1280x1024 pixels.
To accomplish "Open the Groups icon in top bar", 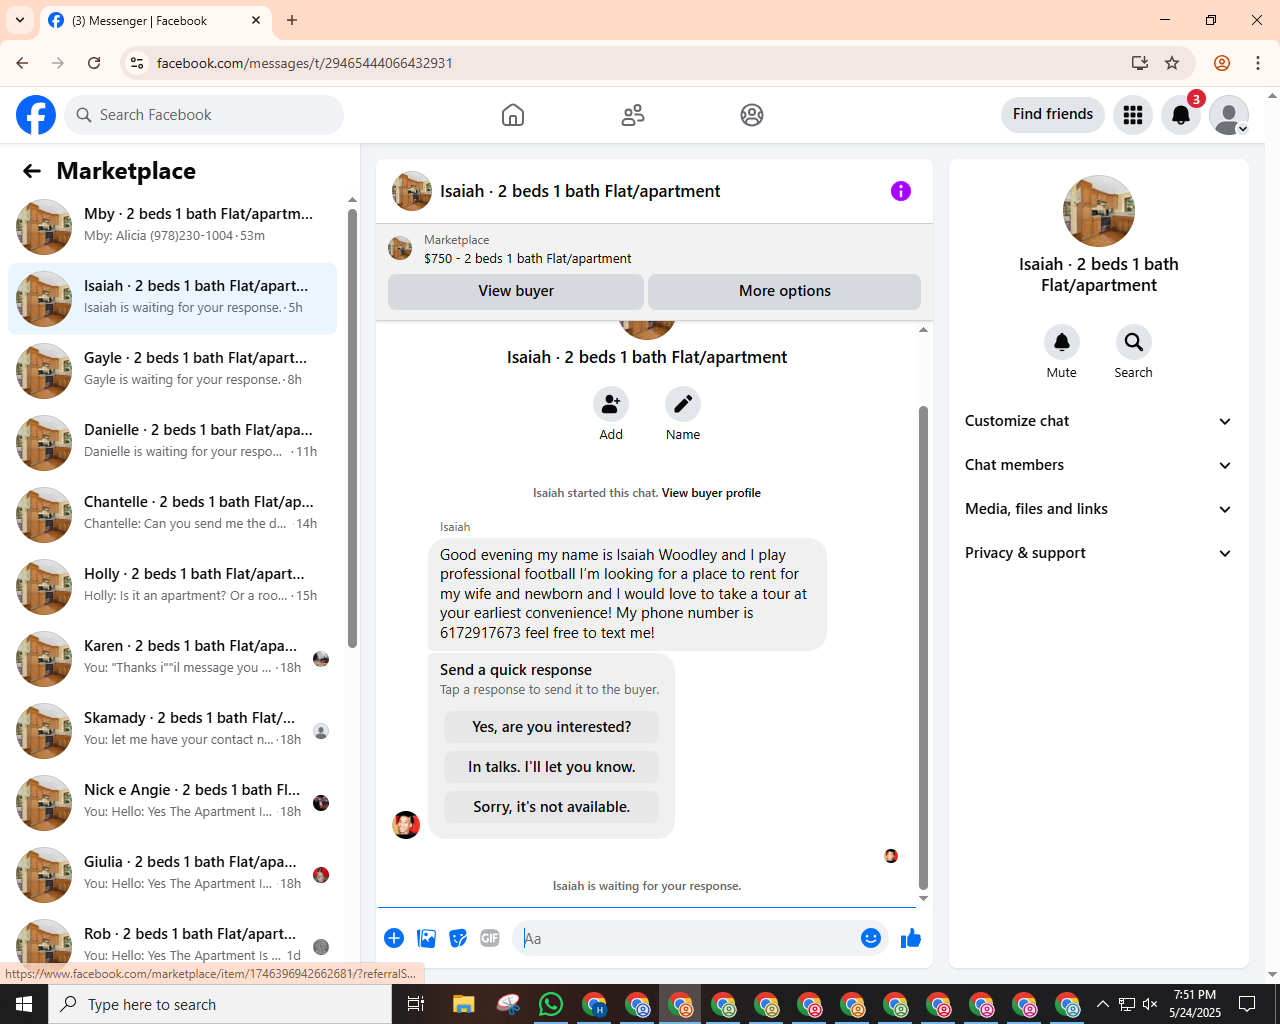I will tap(752, 115).
